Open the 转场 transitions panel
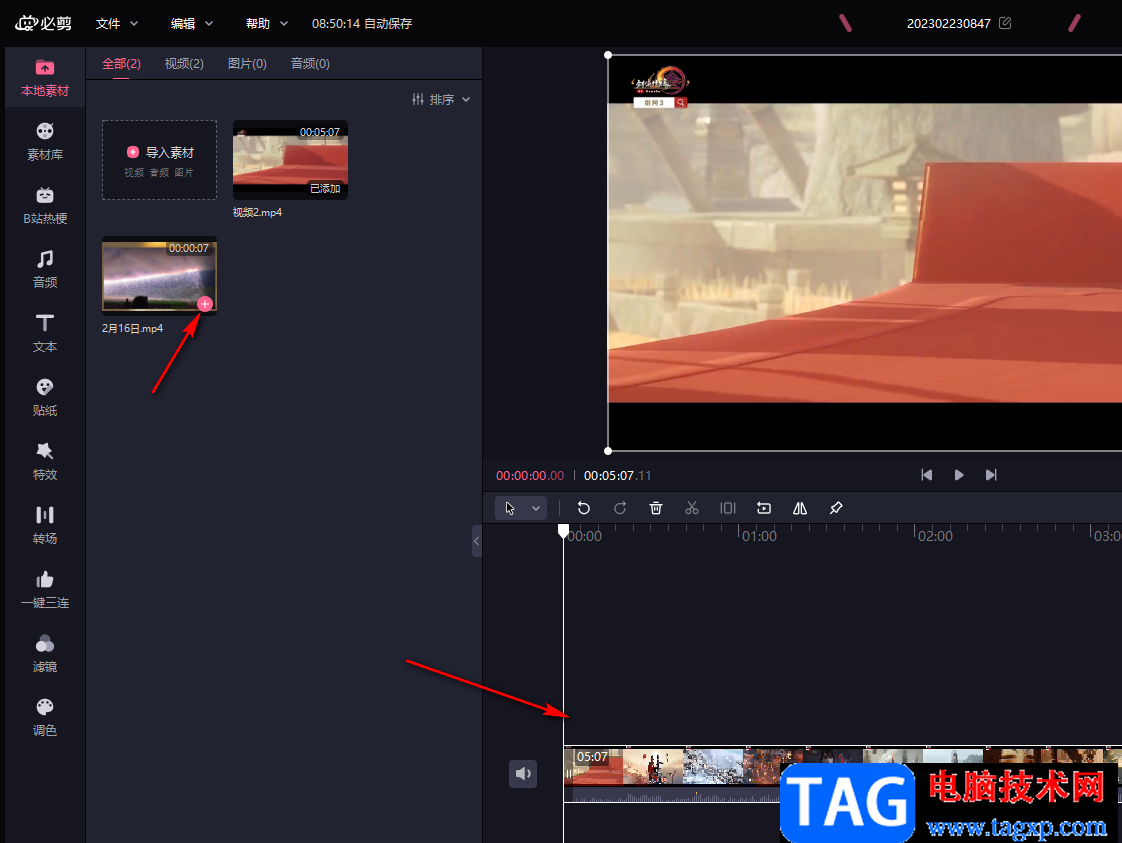 click(44, 526)
